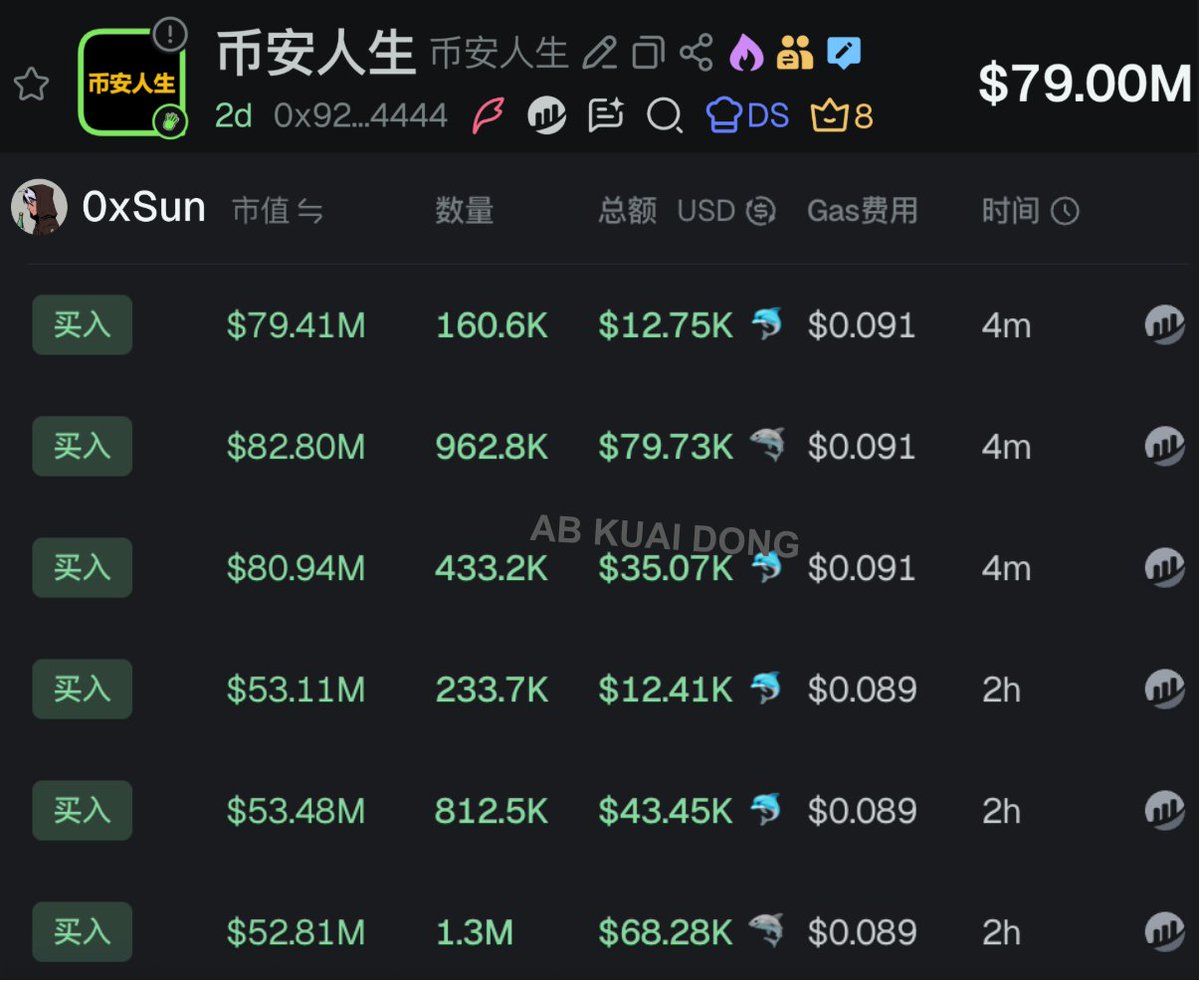Click the sparkle note icon in header
Screen dimensions: 1200x981
606,116
